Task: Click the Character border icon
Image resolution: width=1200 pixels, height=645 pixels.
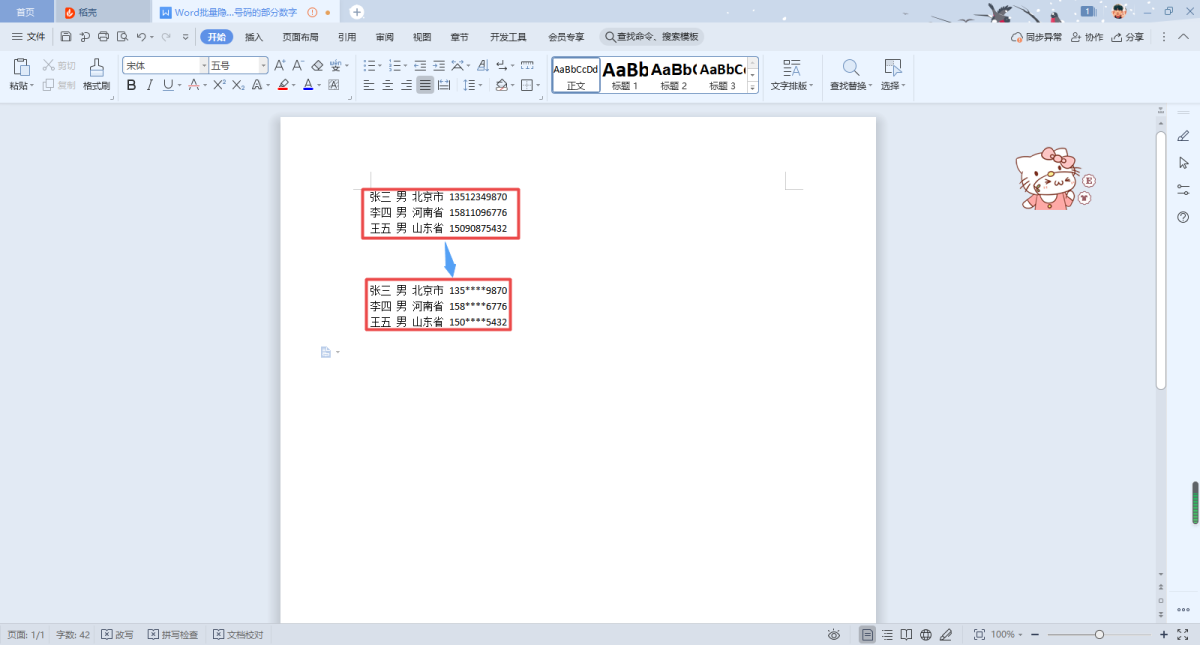Action: (x=334, y=85)
